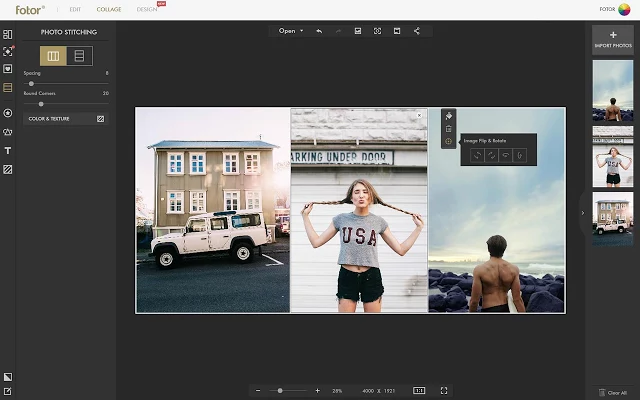This screenshot has height=400, width=640.
Task: Click the 28% zoom value
Action: (x=337, y=391)
